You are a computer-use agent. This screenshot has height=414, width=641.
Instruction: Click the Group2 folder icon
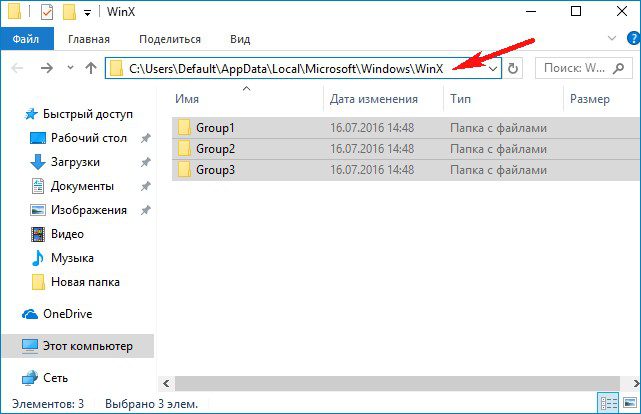click(184, 149)
